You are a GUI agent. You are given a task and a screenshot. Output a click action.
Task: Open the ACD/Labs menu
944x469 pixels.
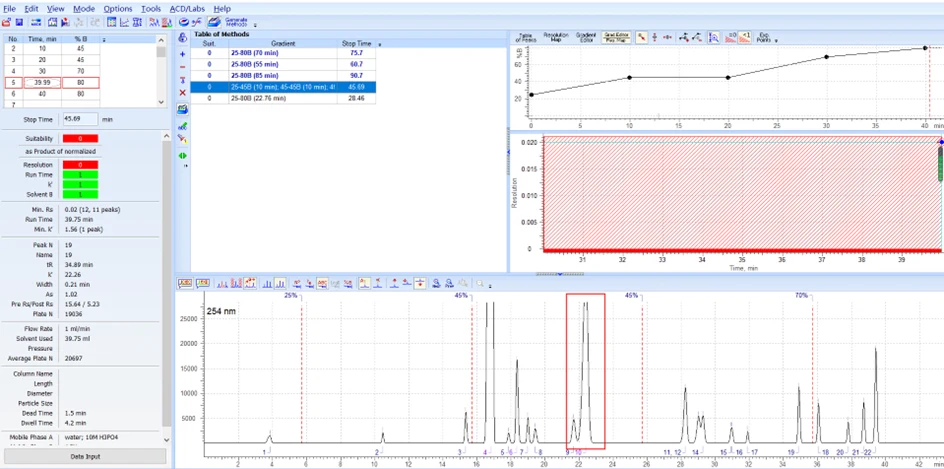point(187,9)
